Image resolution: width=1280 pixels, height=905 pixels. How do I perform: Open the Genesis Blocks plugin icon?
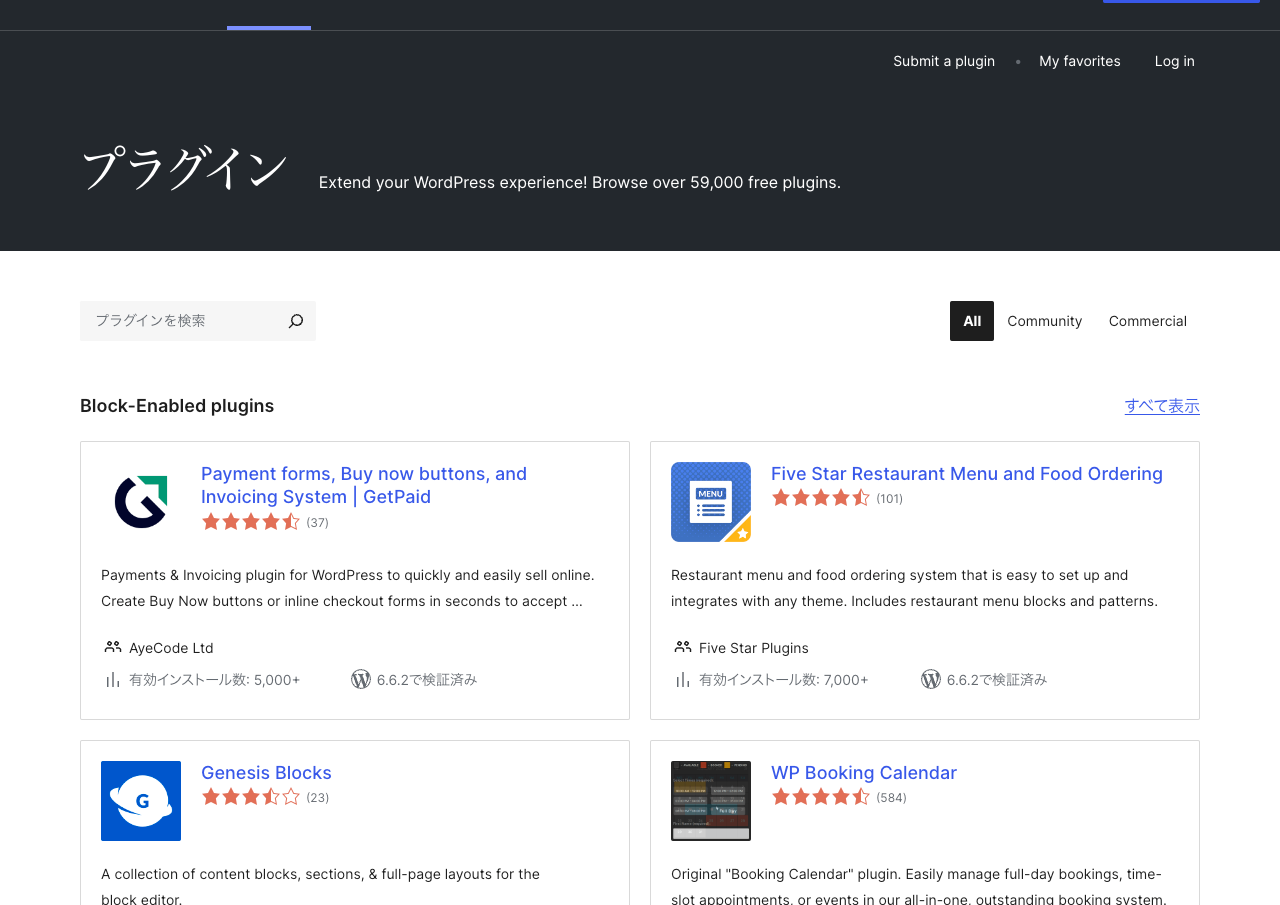(x=141, y=801)
